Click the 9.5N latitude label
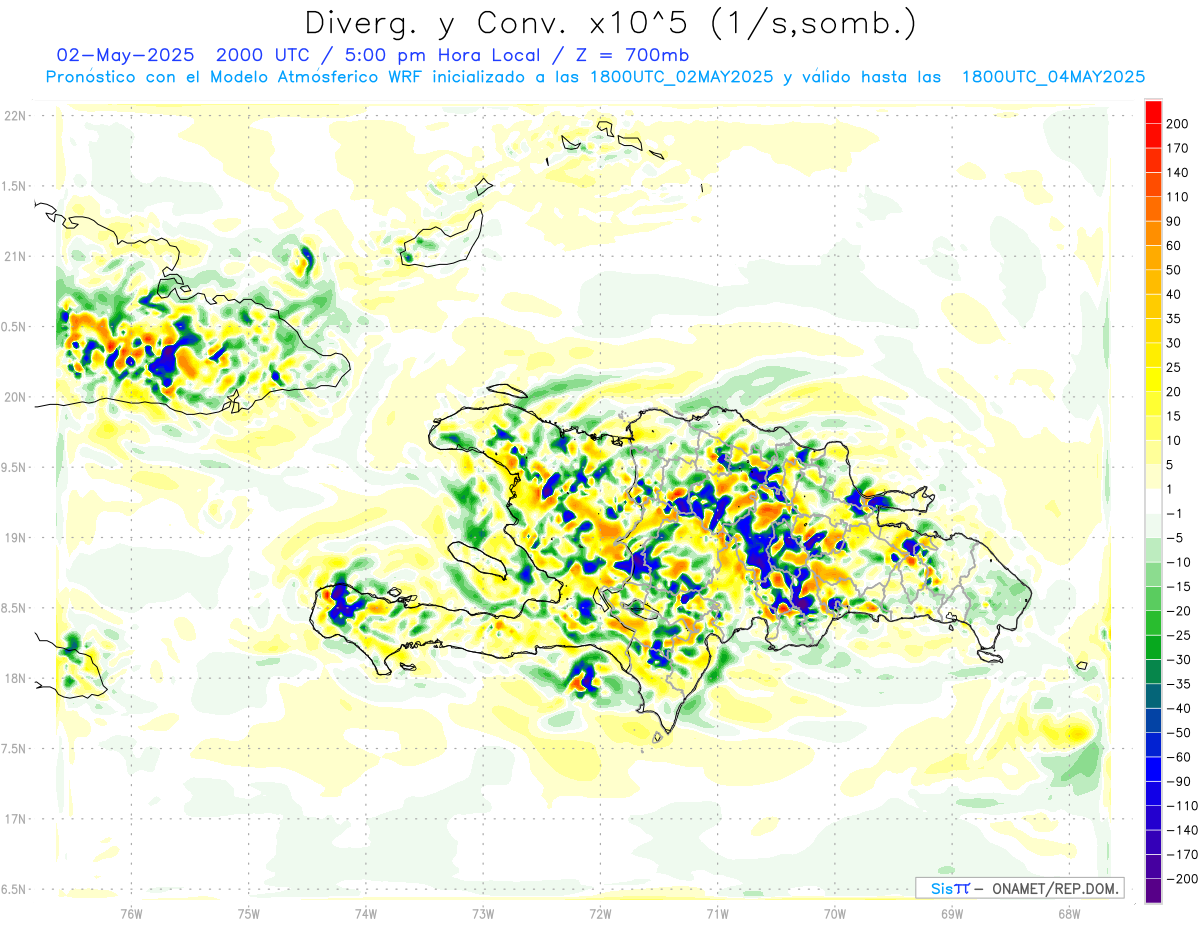This screenshot has height=927, width=1200. click(x=15, y=467)
